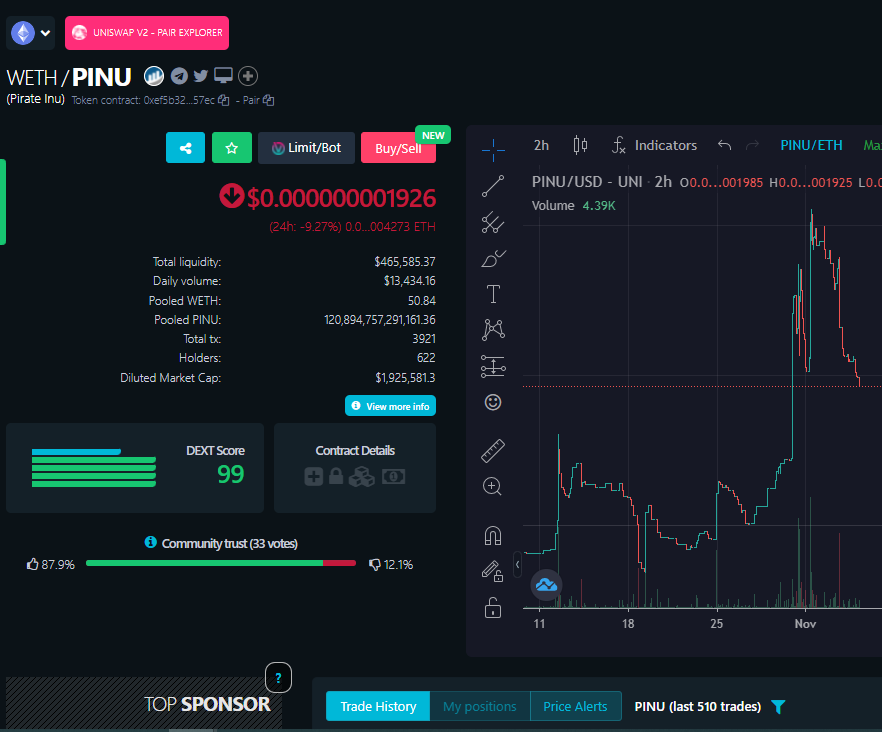
Task: Select the prediction and measurement tool
Action: point(493,366)
